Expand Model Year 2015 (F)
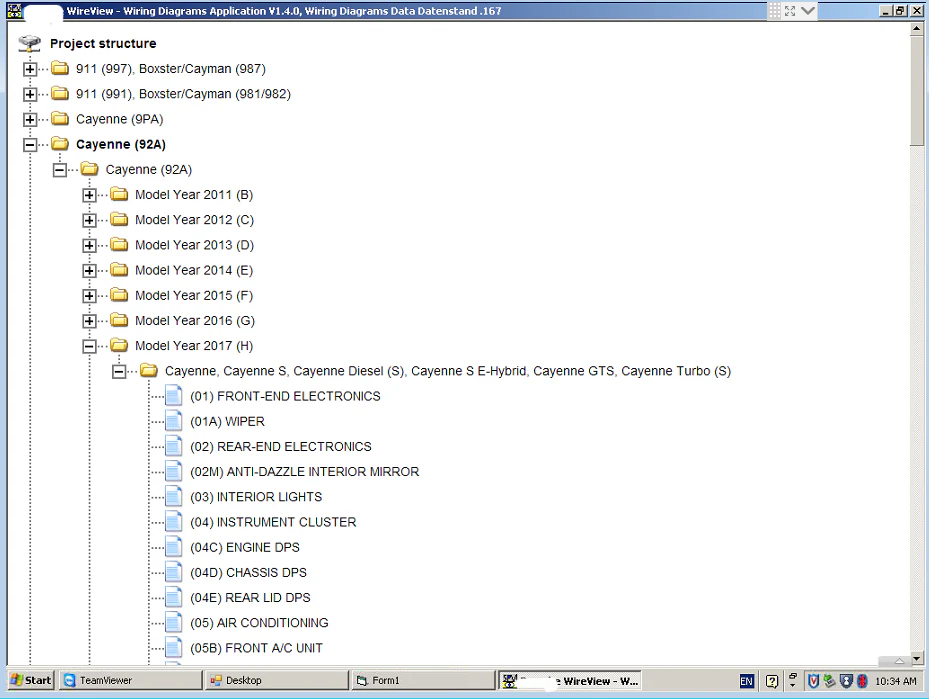This screenshot has height=699, width=929. pos(89,296)
